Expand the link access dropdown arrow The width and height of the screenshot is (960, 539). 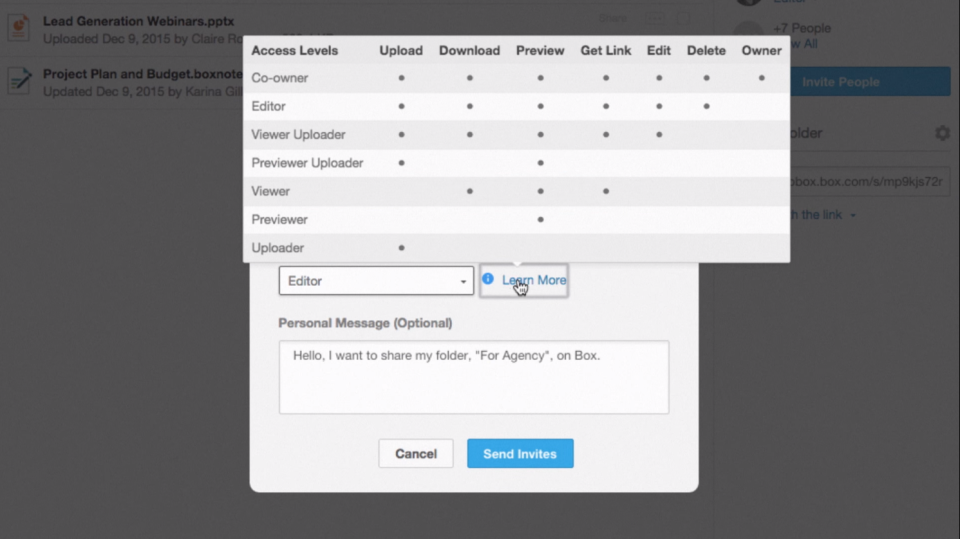pyautogui.click(x=853, y=215)
